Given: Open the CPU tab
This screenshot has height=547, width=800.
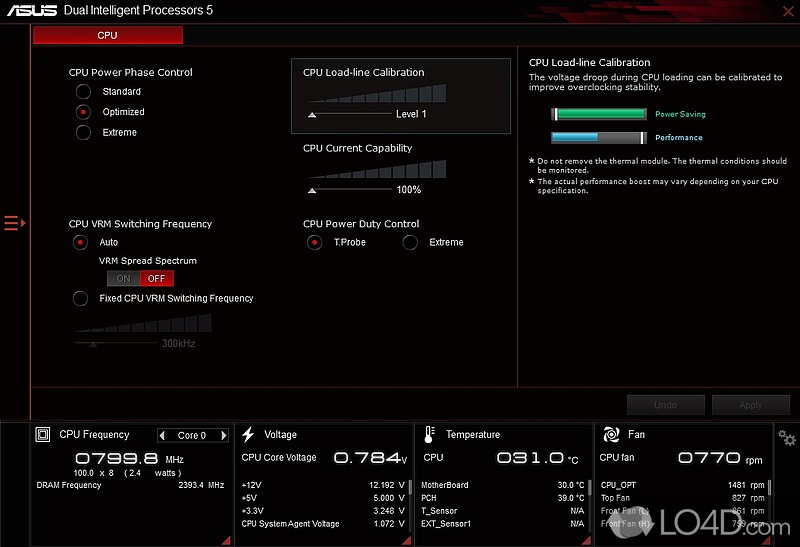Looking at the screenshot, I should point(108,35).
